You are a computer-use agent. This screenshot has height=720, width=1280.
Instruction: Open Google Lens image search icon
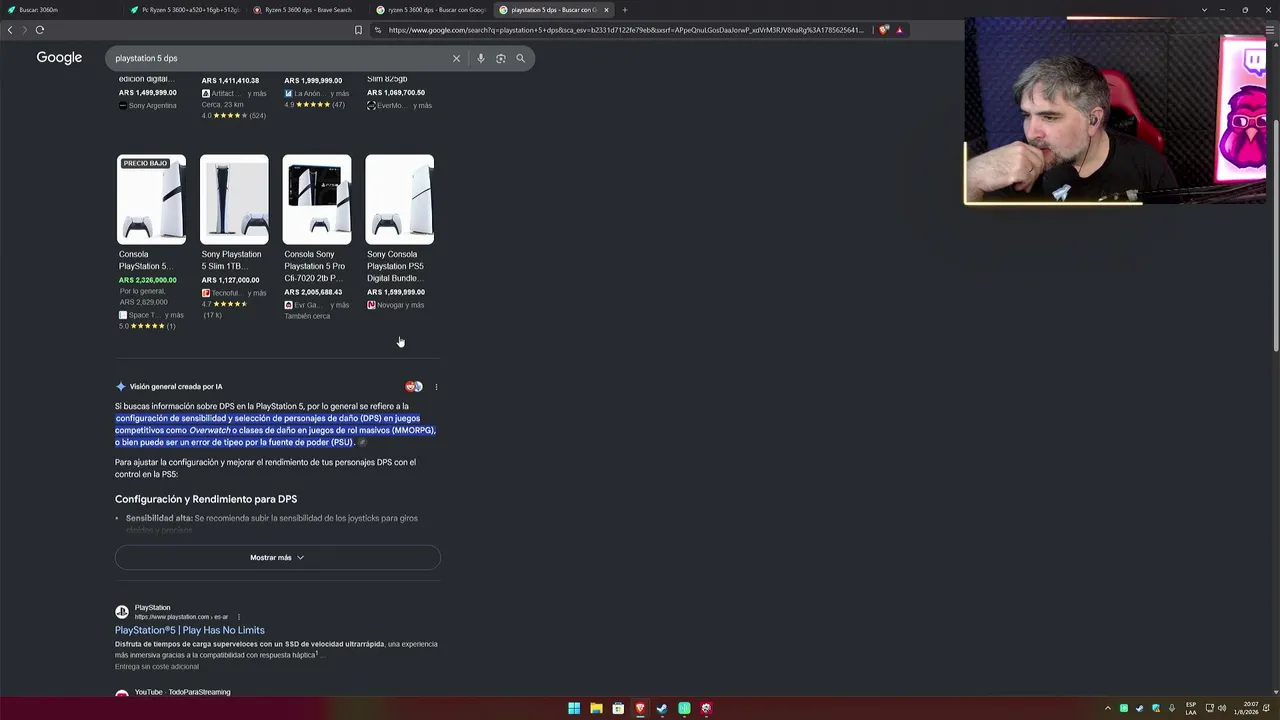click(501, 58)
